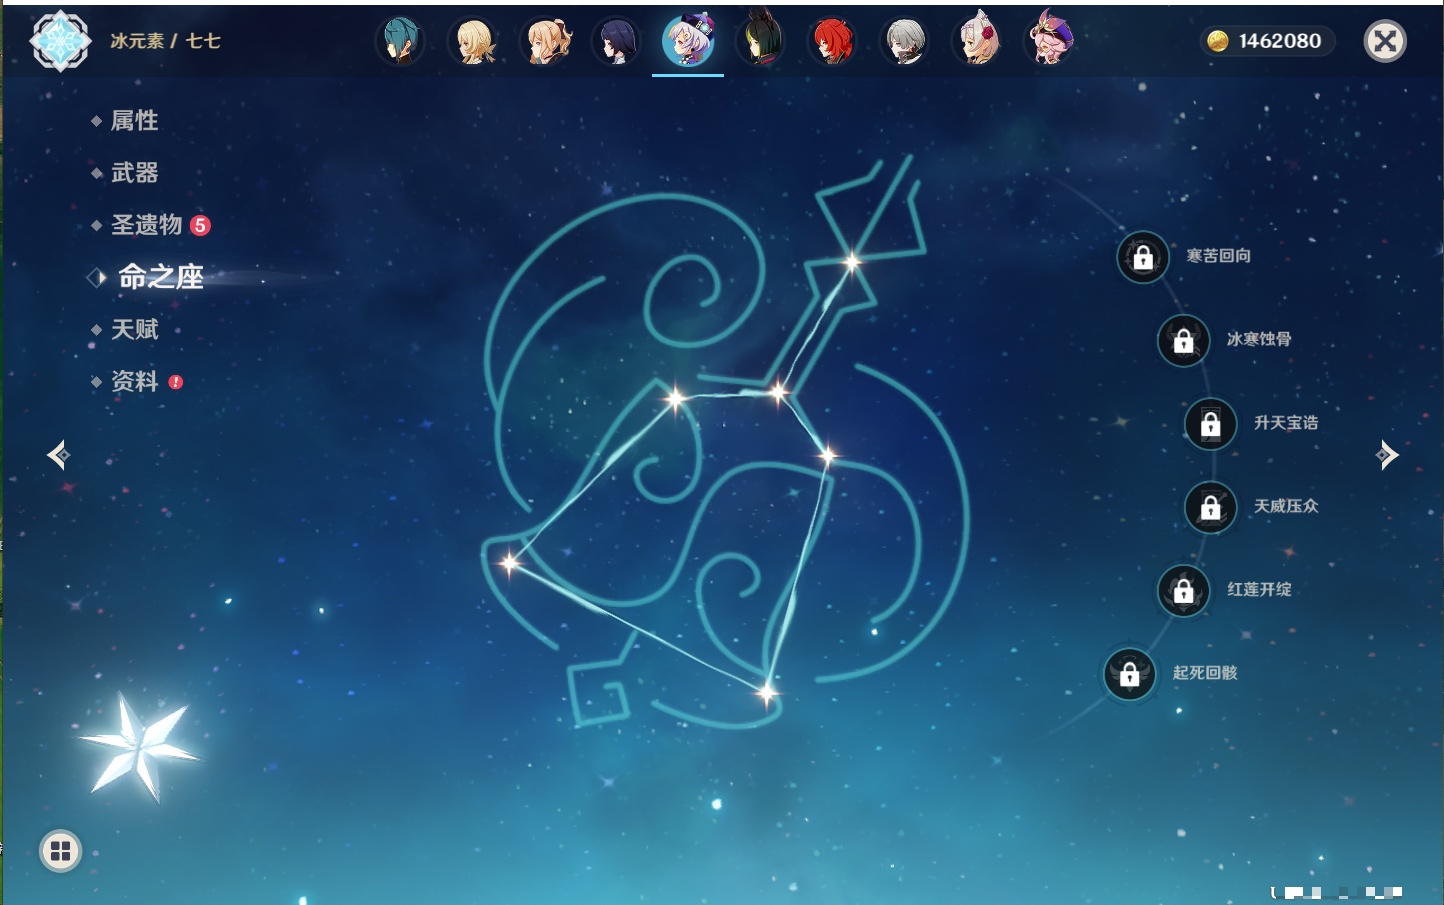The image size is (1444, 905).
Task: Select the teal-haired character portrait
Action: [x=401, y=42]
